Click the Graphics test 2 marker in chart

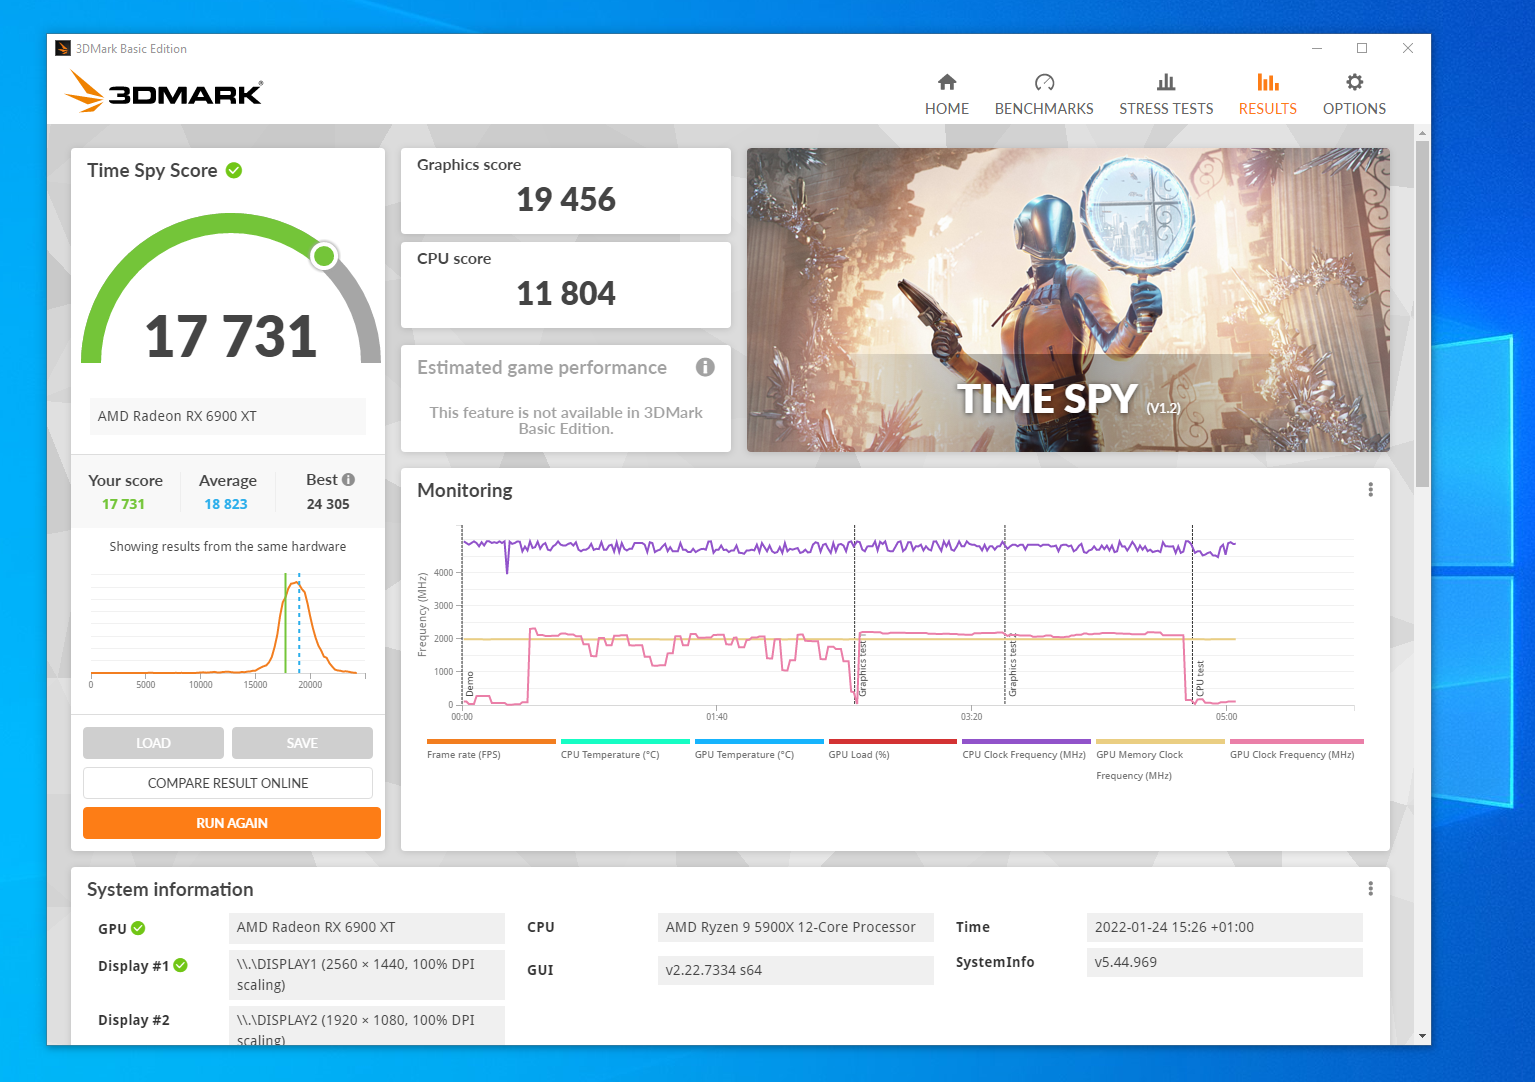click(1012, 665)
